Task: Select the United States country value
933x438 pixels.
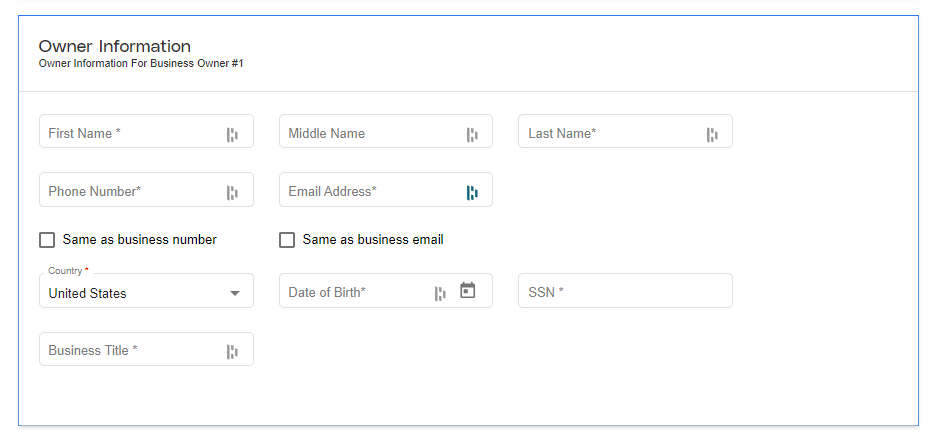Action: 87,293
